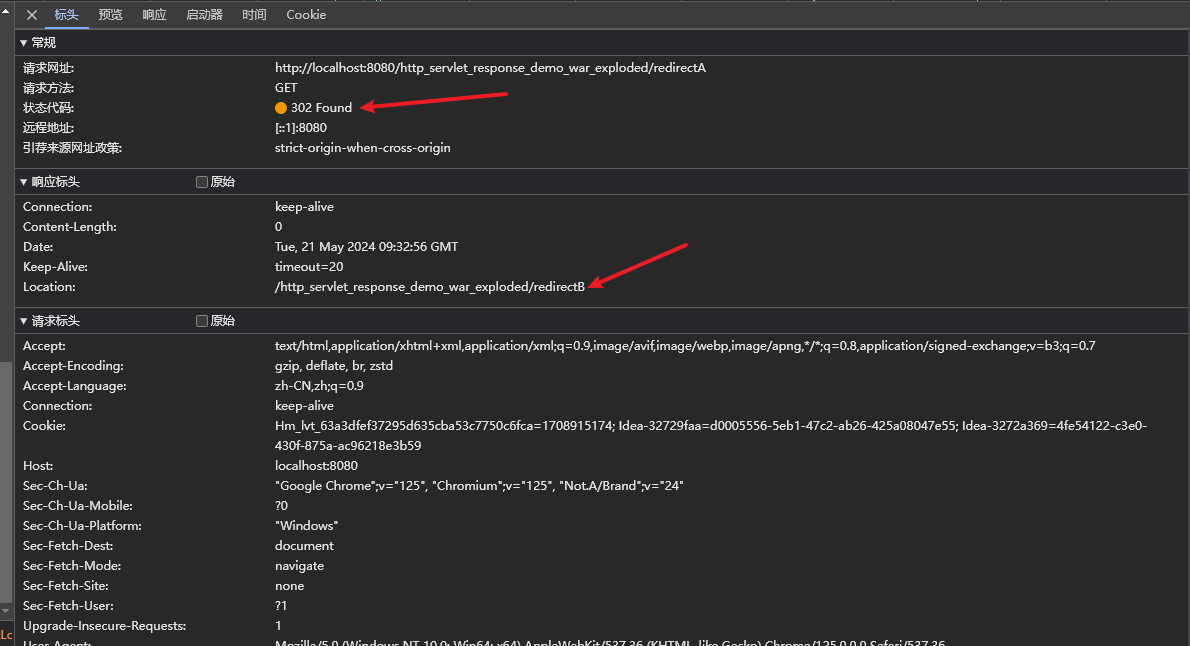Open the Cookie tab

[x=306, y=15]
